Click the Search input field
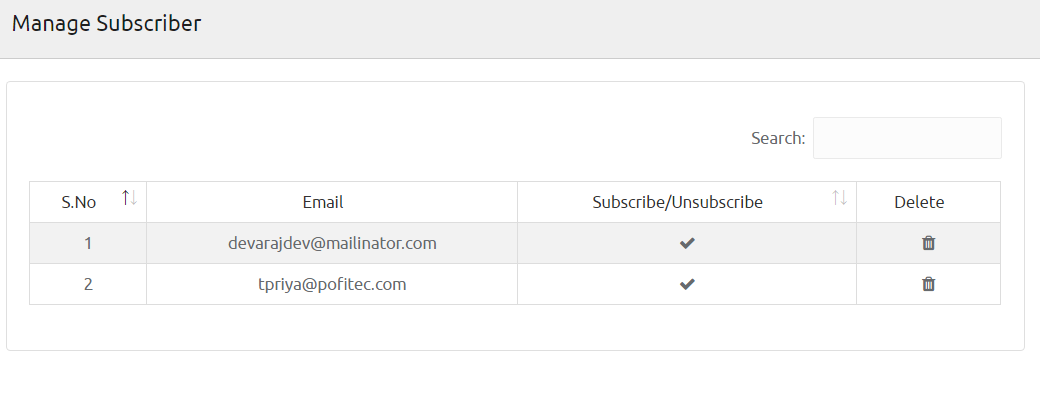This screenshot has height=406, width=1040. [907, 138]
